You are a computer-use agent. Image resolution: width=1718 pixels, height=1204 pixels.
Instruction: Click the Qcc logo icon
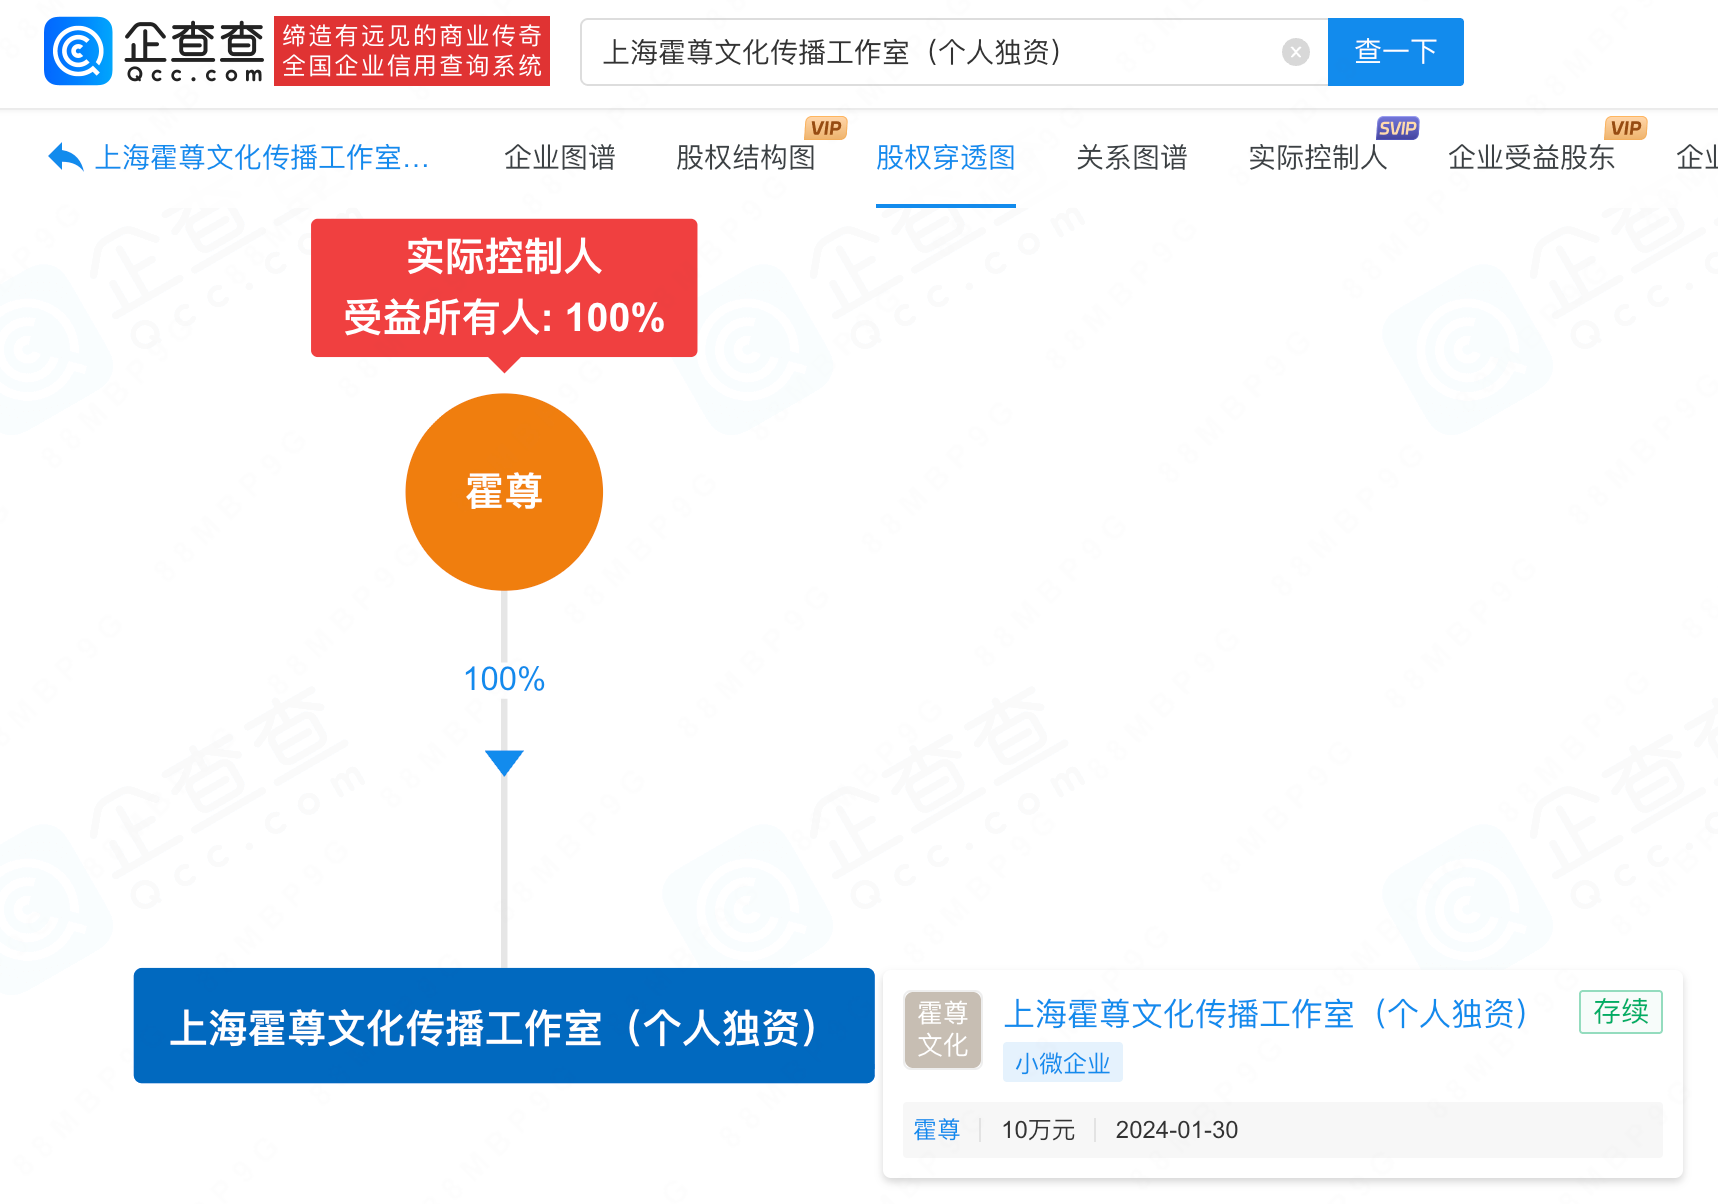pyautogui.click(x=78, y=51)
